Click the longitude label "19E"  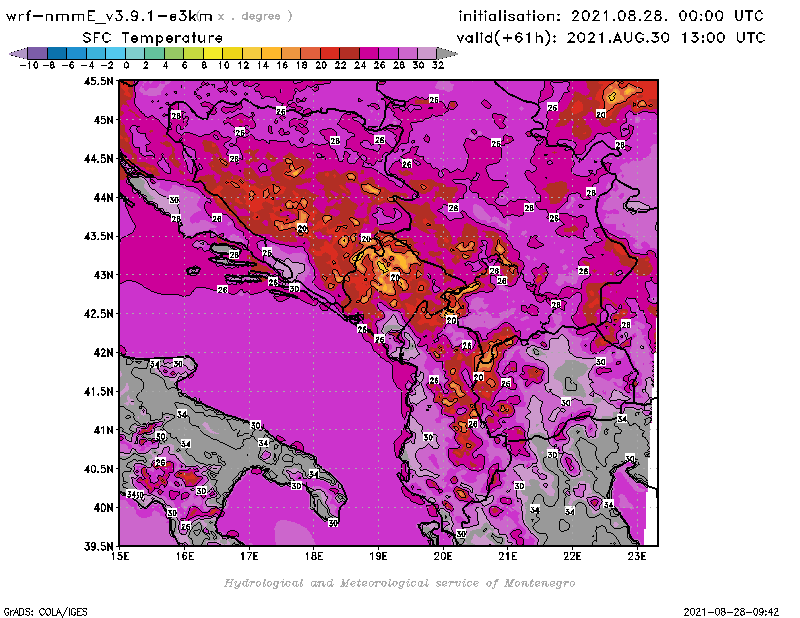[x=379, y=556]
